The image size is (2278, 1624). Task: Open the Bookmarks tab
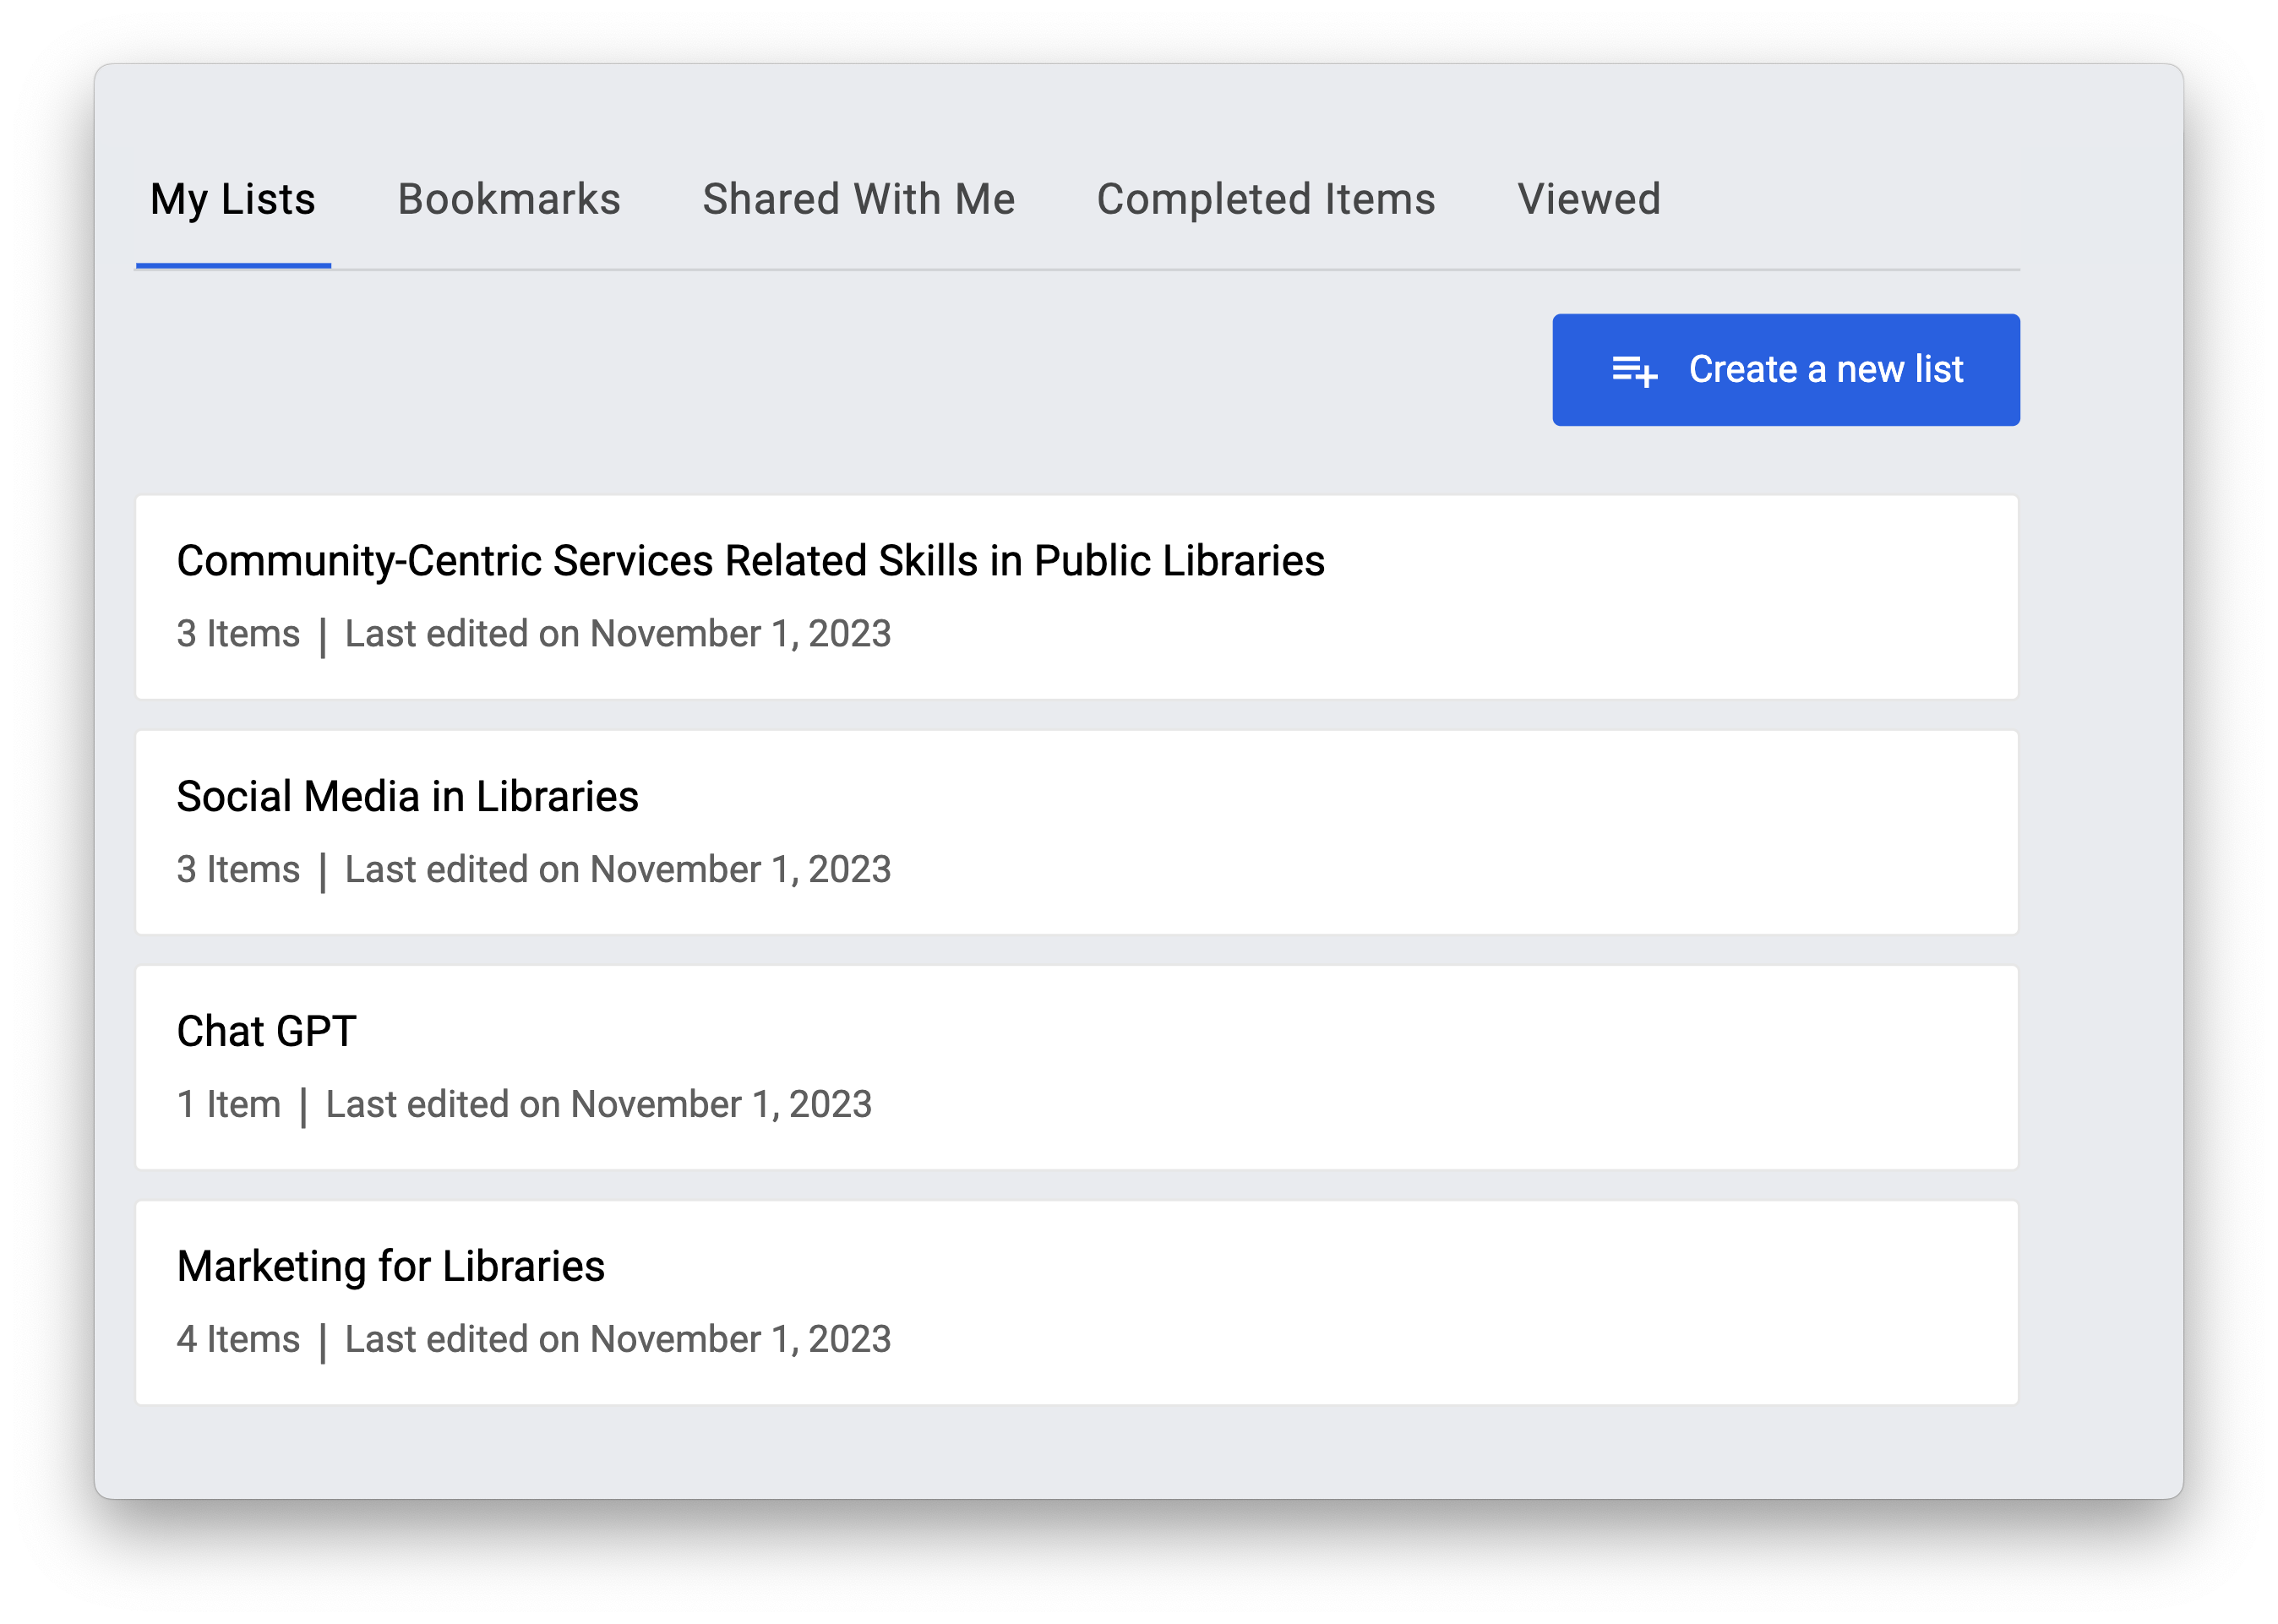[x=509, y=200]
